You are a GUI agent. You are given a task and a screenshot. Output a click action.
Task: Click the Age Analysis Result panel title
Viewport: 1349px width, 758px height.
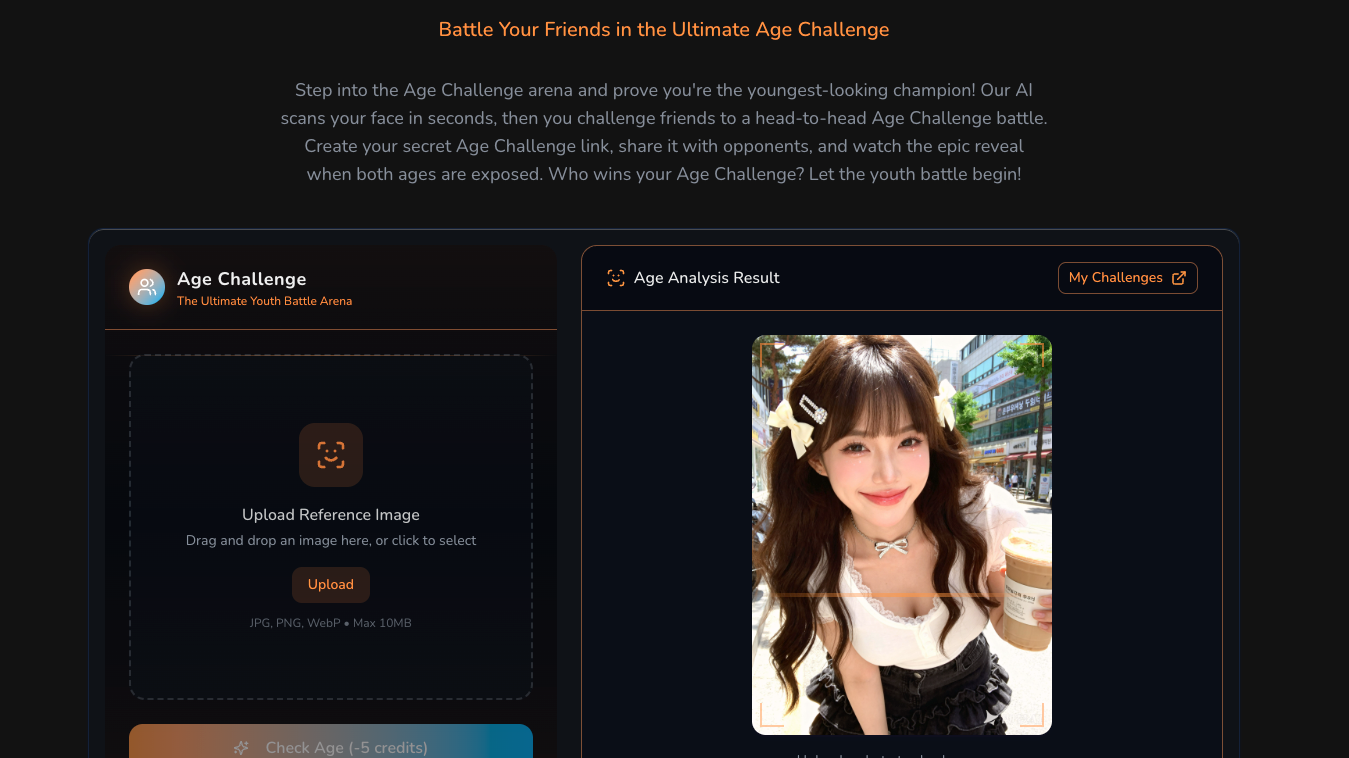tap(707, 278)
